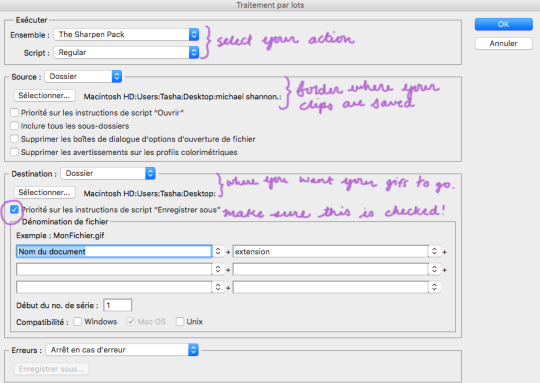
Task: Open the stepper arrows beside extension field
Action: (435, 251)
